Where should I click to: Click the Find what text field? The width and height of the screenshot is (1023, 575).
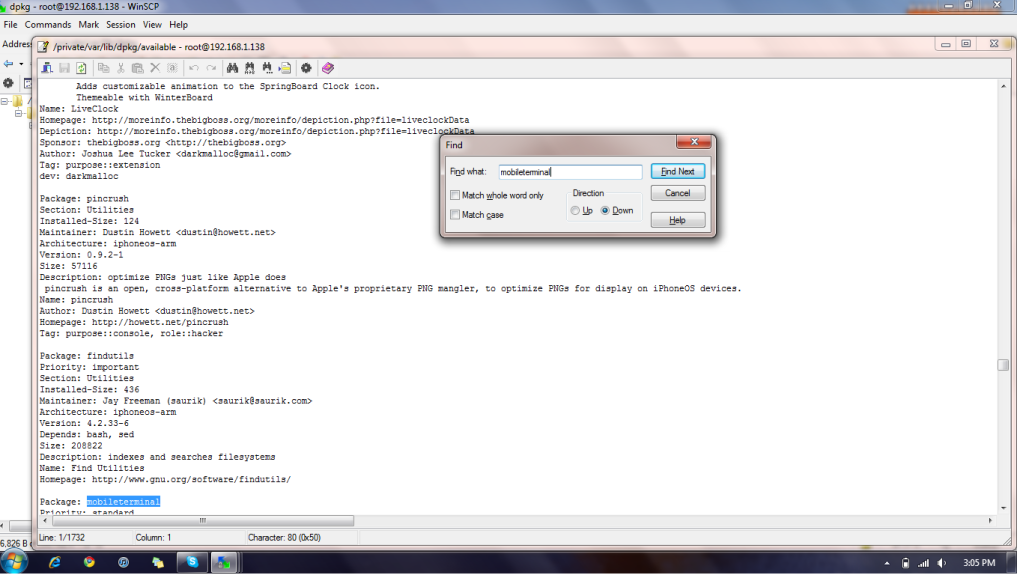tap(570, 172)
